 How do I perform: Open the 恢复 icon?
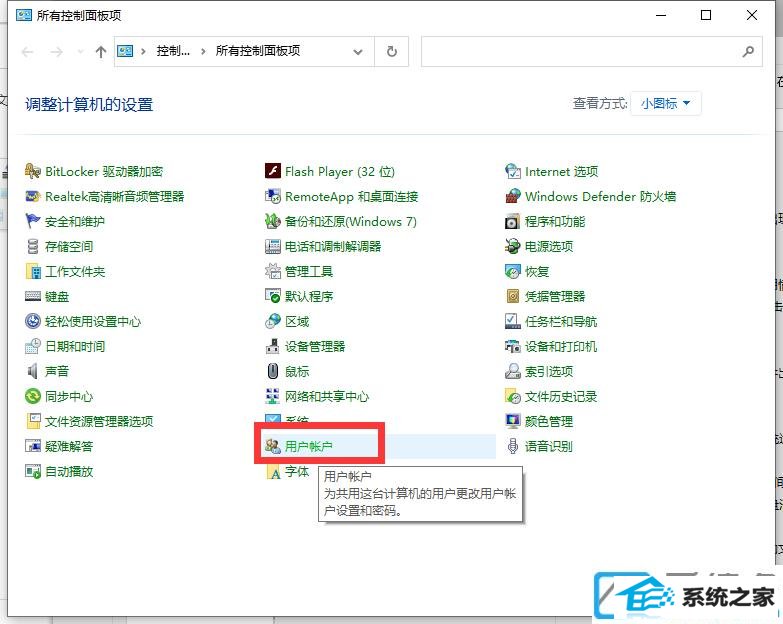[513, 271]
